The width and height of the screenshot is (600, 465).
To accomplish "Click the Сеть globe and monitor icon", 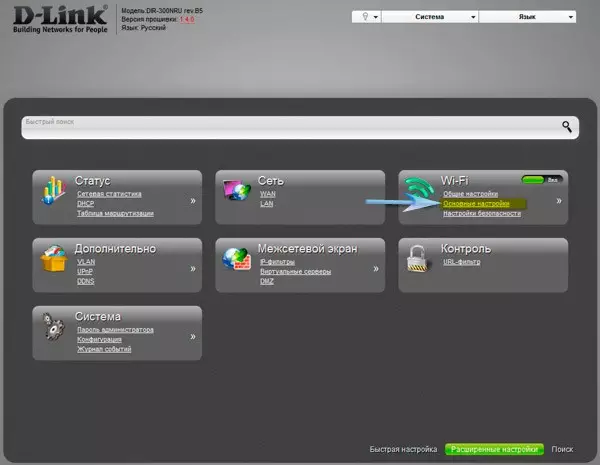I will pyautogui.click(x=237, y=189).
